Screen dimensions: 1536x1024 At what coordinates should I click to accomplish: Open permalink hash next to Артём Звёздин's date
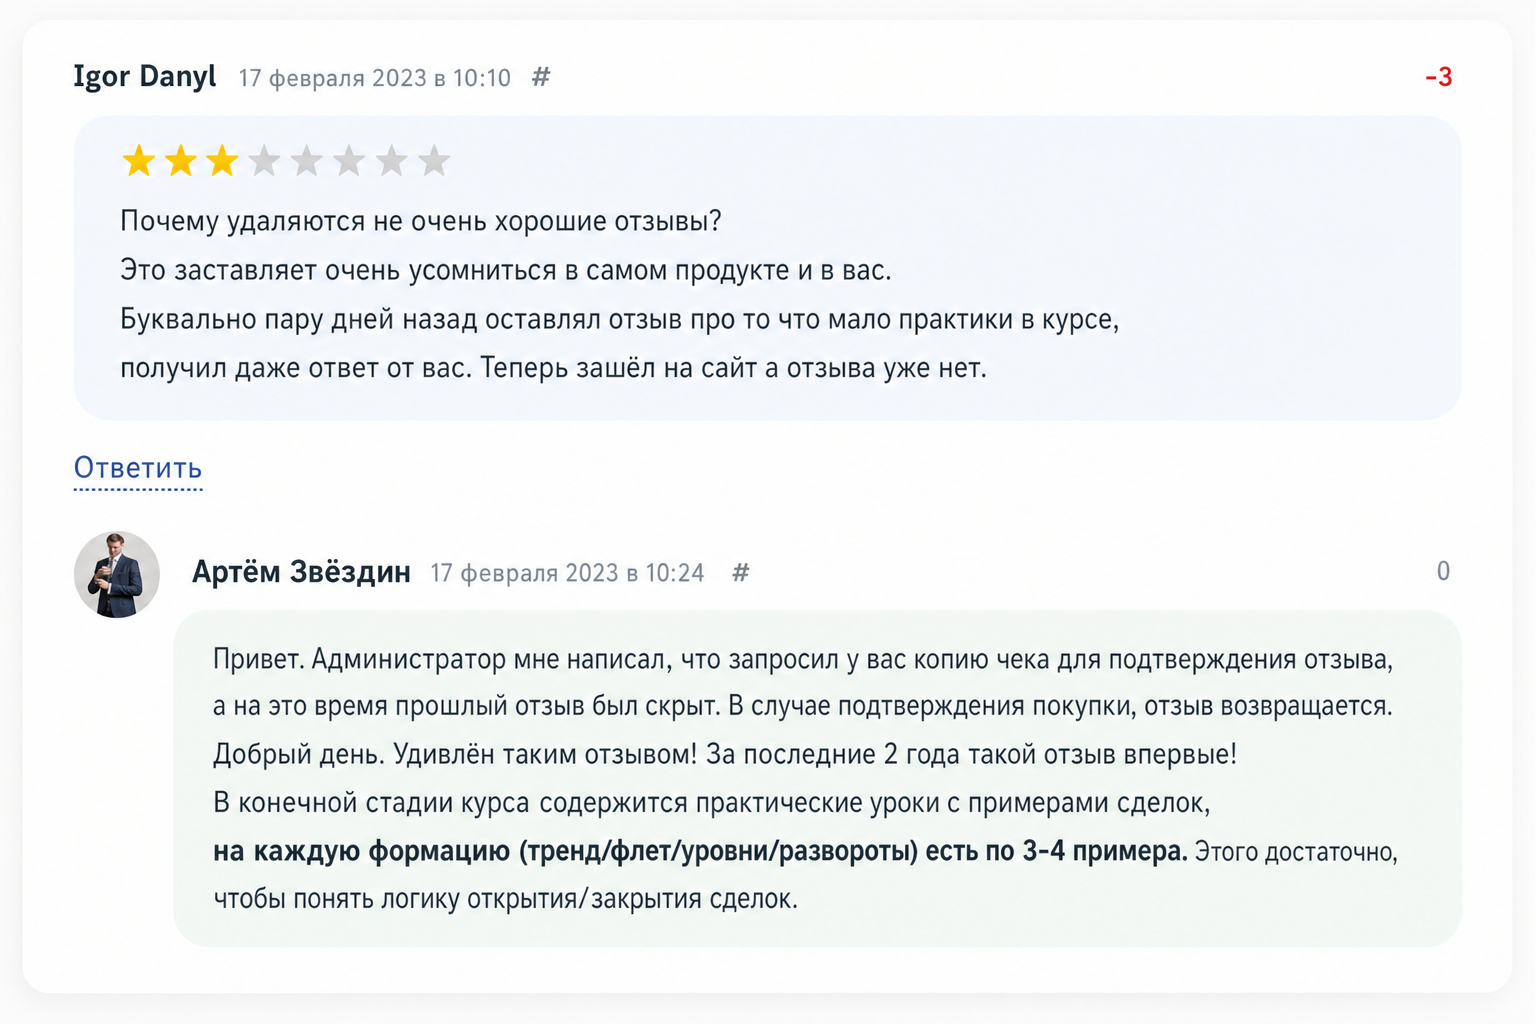[741, 572]
